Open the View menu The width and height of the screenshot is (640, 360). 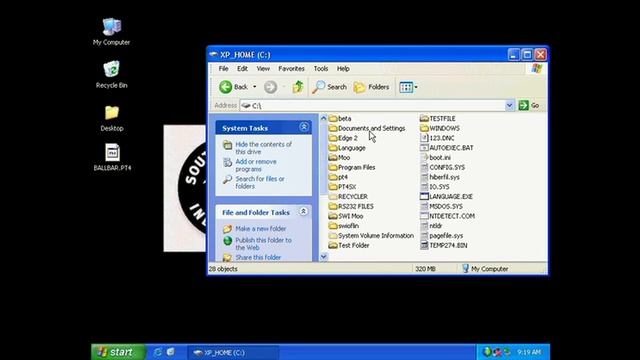pos(263,69)
